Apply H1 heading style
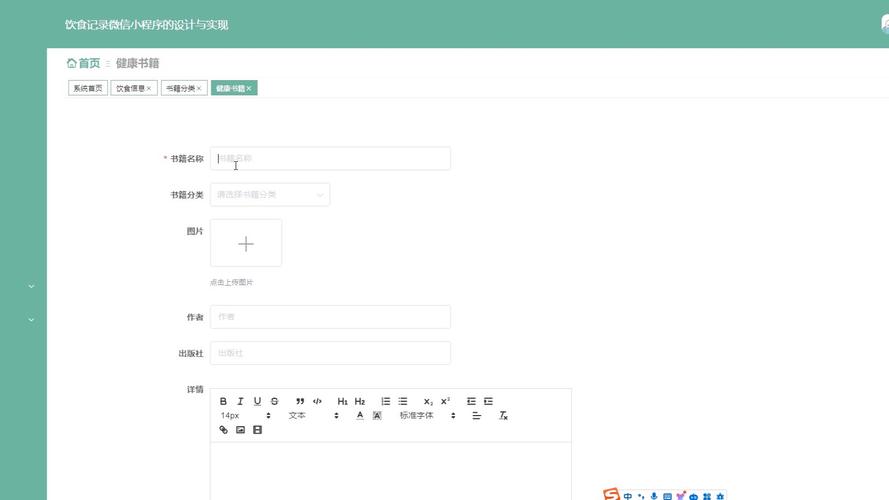The image size is (889, 500). (x=342, y=401)
